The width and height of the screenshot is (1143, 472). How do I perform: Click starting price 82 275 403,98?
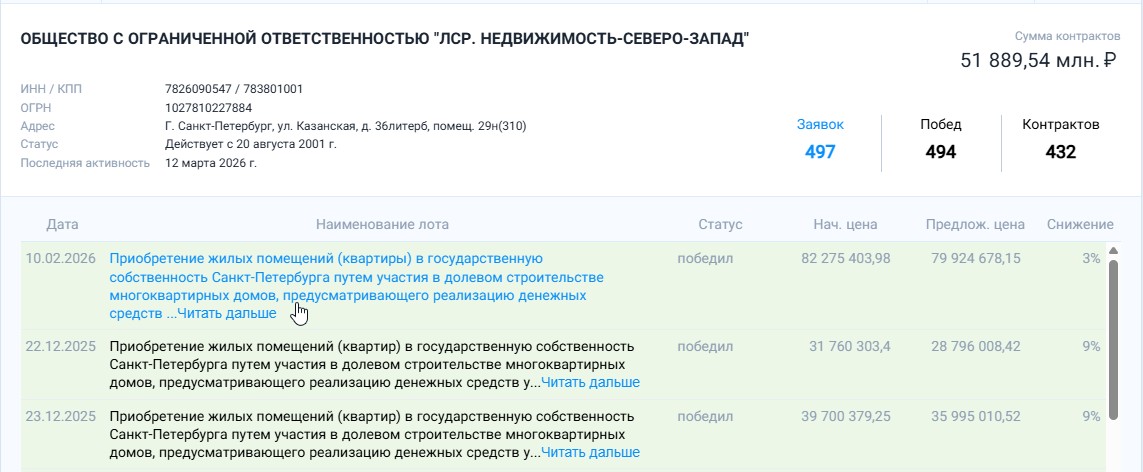(x=846, y=259)
